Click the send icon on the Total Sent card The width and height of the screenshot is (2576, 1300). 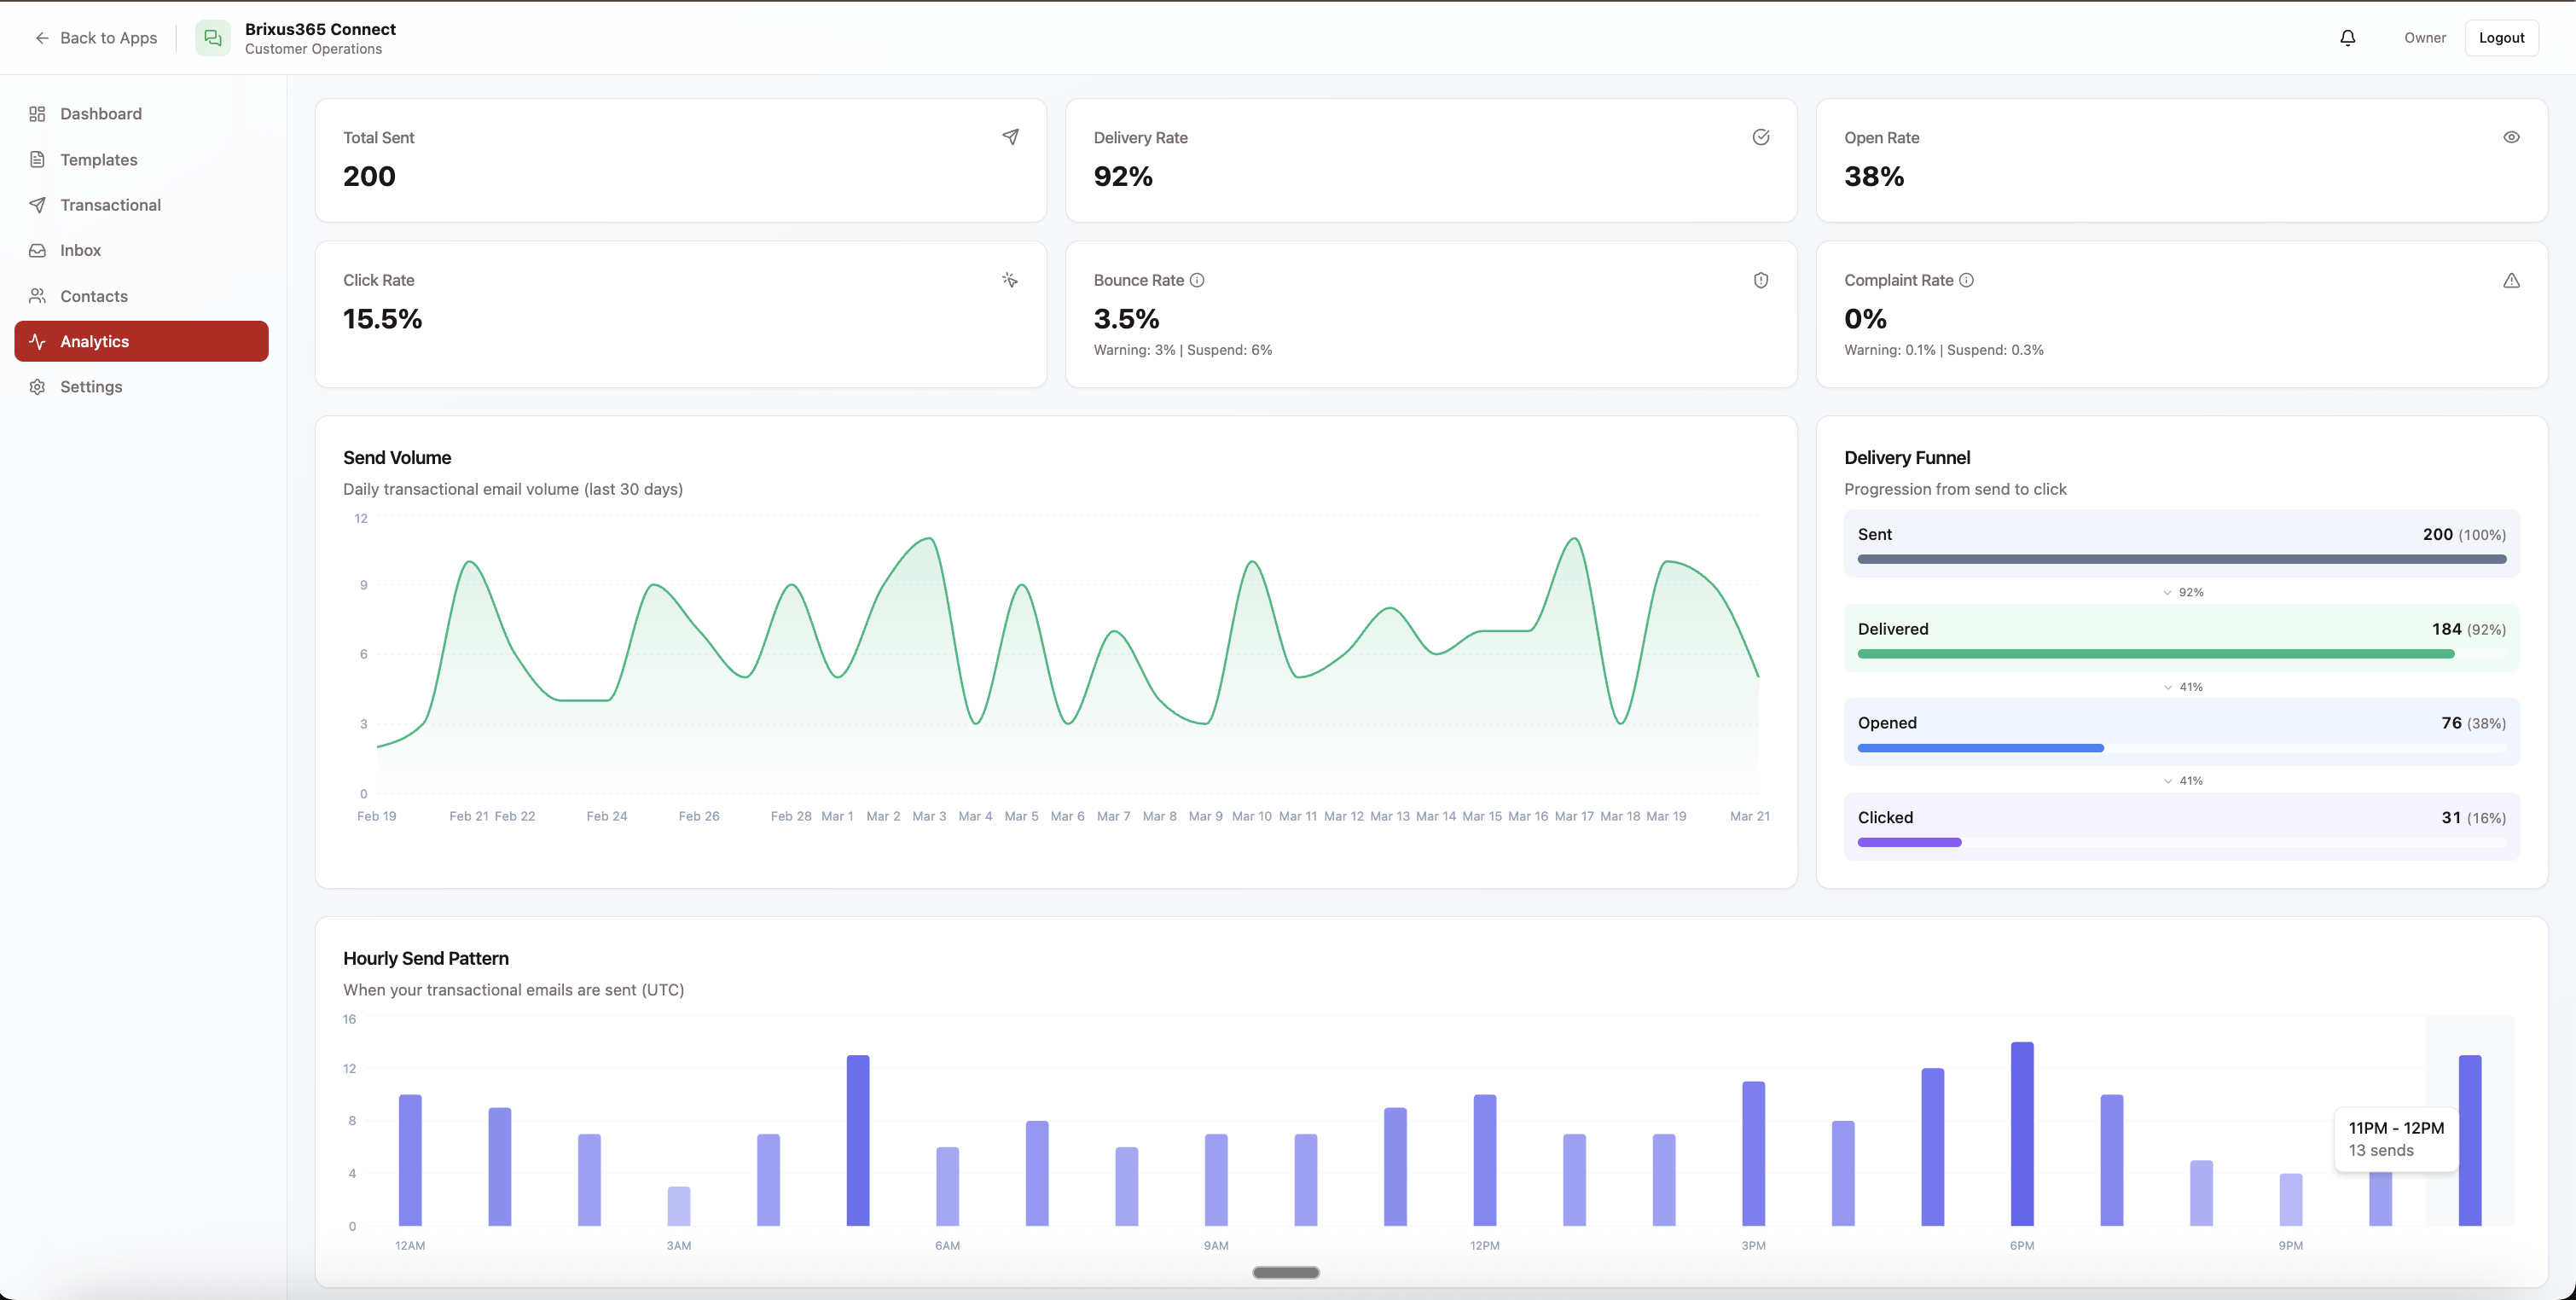point(1010,137)
